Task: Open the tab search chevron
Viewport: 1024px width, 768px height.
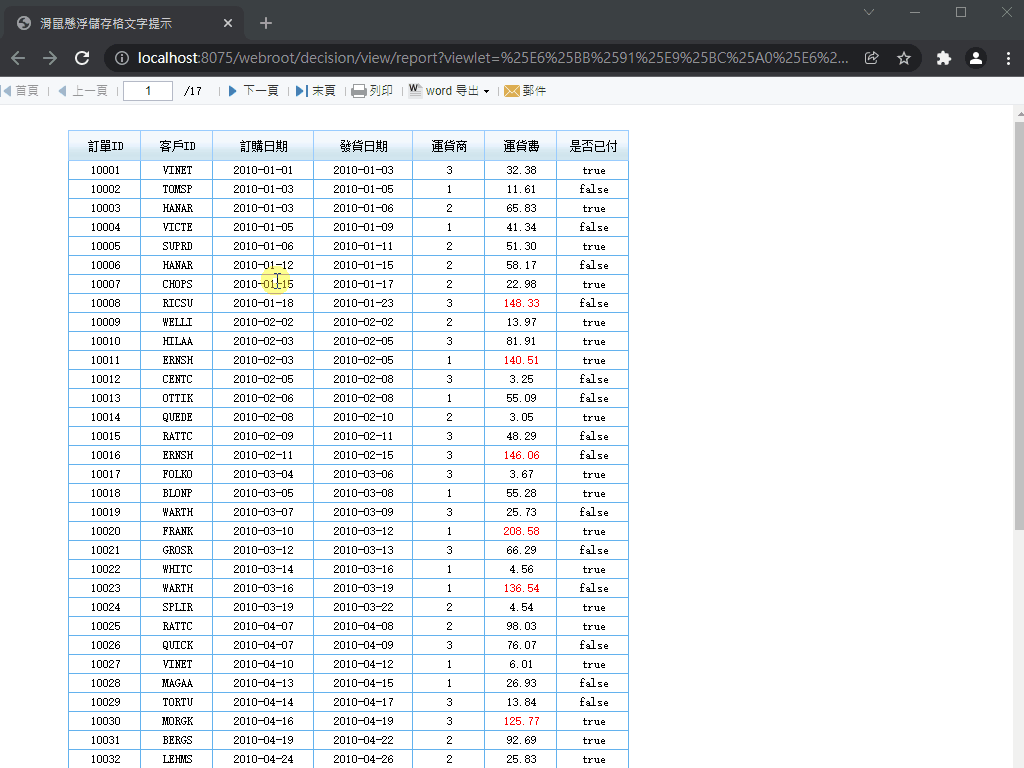Action: coord(869,12)
